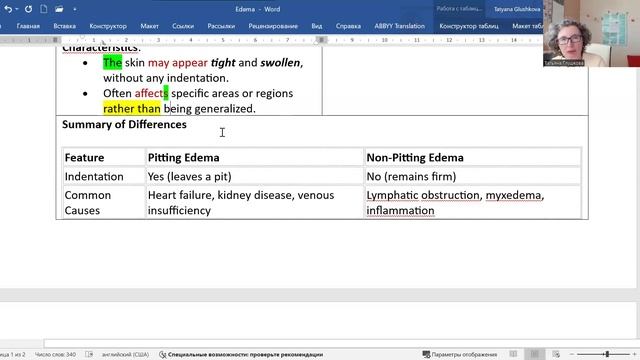640x360 pixels.
Task: Click the accessibility recommendations status message
Action: coord(241,354)
